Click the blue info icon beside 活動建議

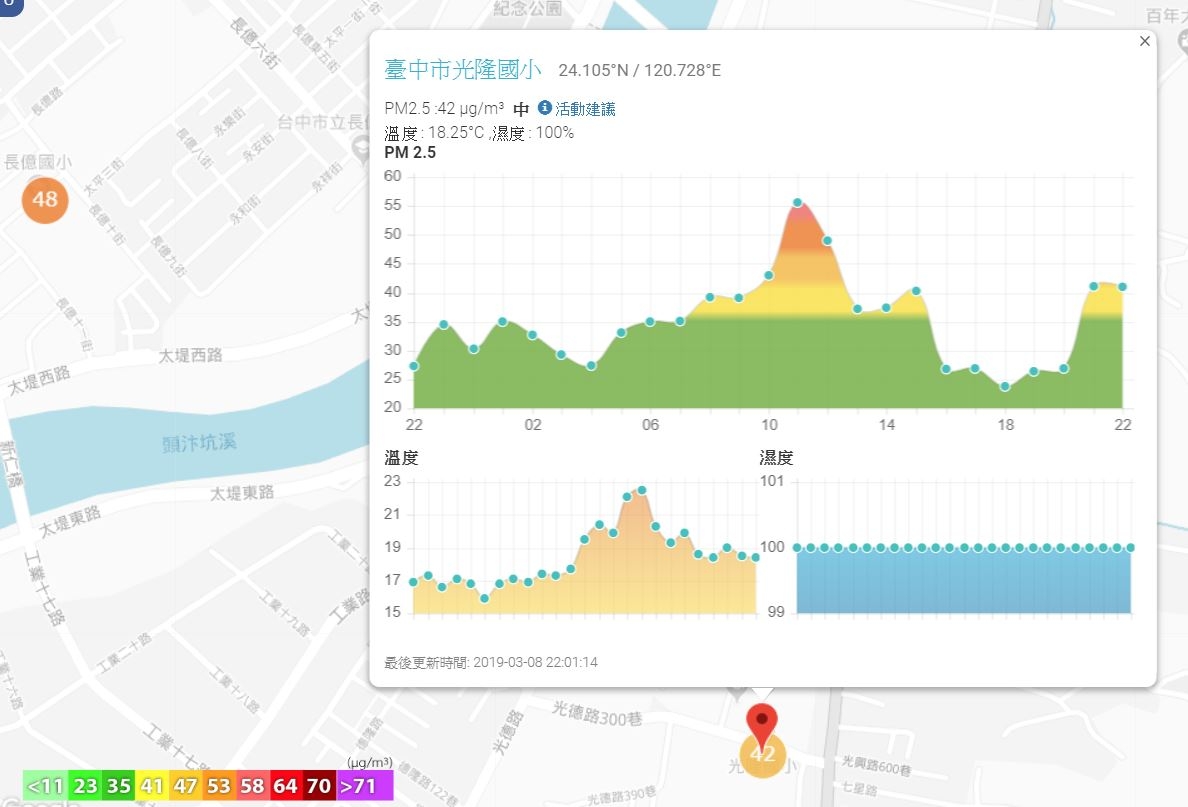[544, 108]
